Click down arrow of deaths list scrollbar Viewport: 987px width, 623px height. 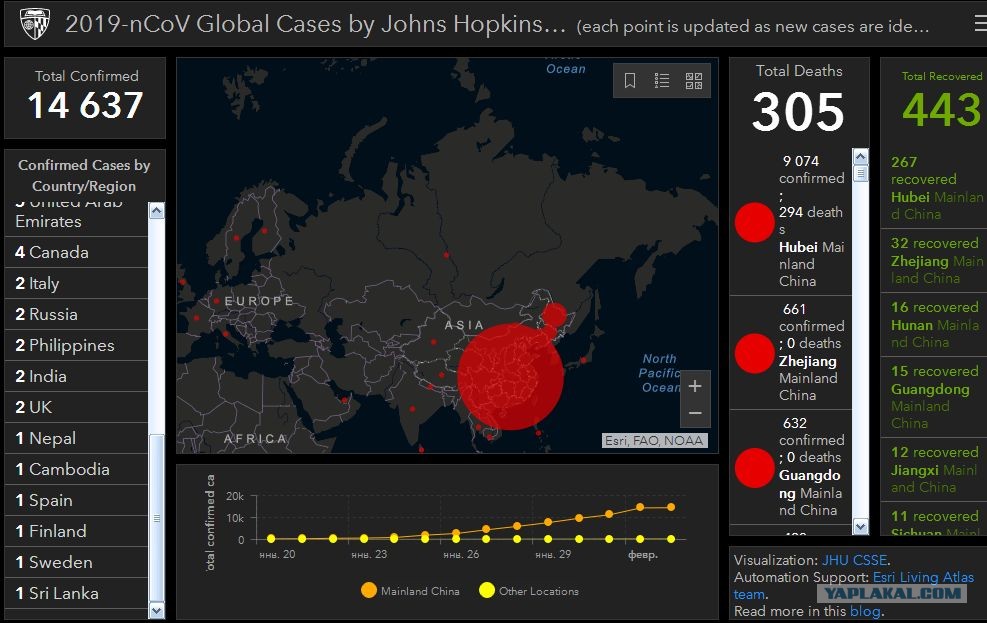point(860,526)
